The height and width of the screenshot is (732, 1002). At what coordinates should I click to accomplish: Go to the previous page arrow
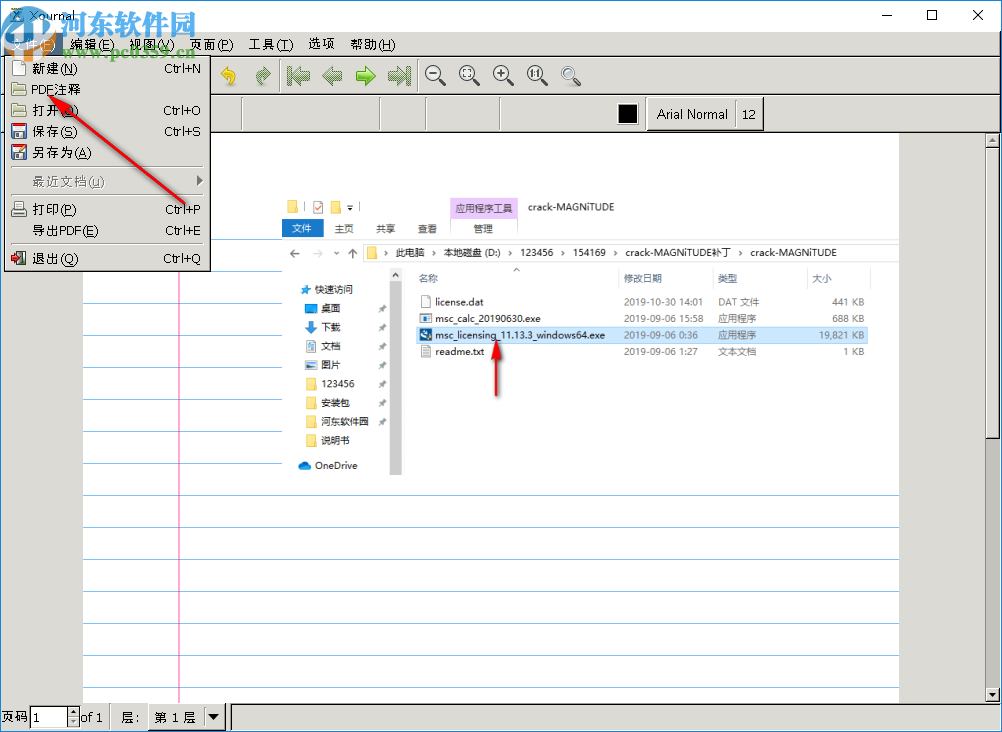click(x=332, y=76)
